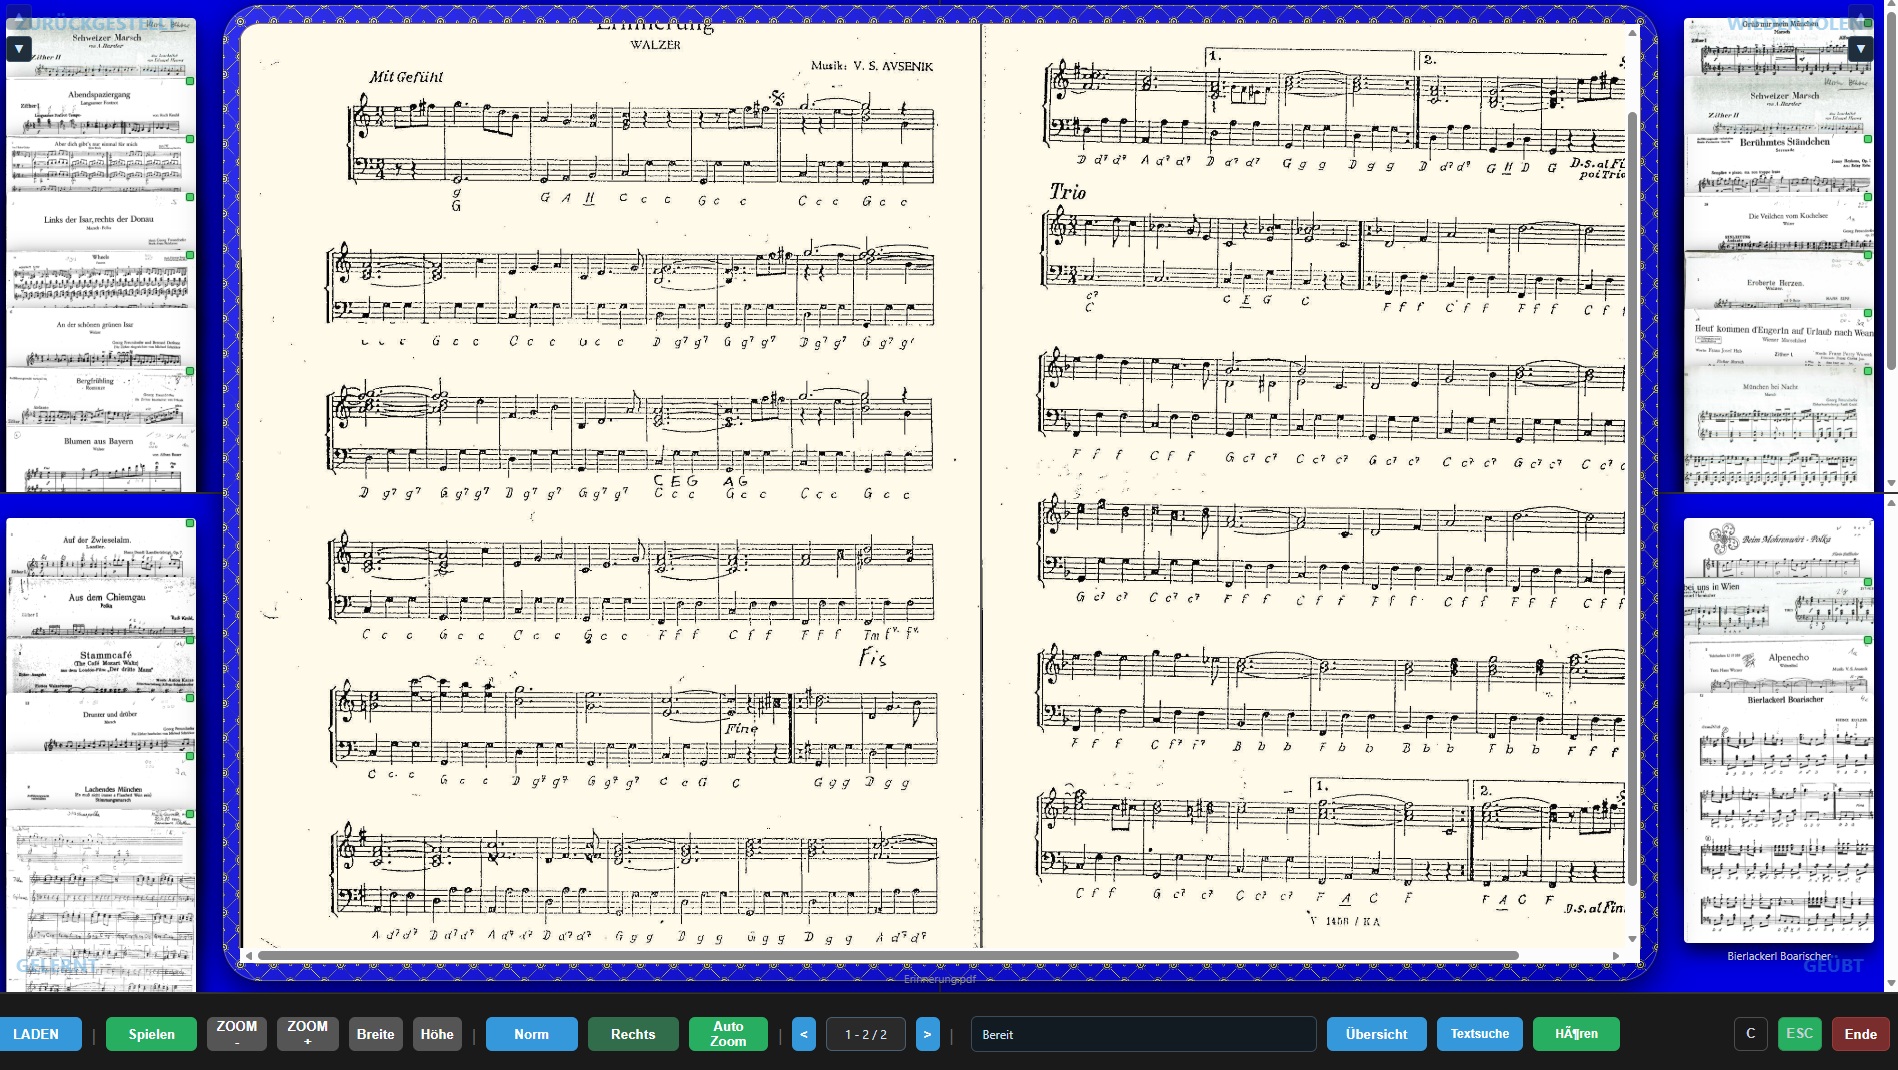This screenshot has height=1070, width=1898.
Task: Click the green ESC button
Action: point(1799,1034)
